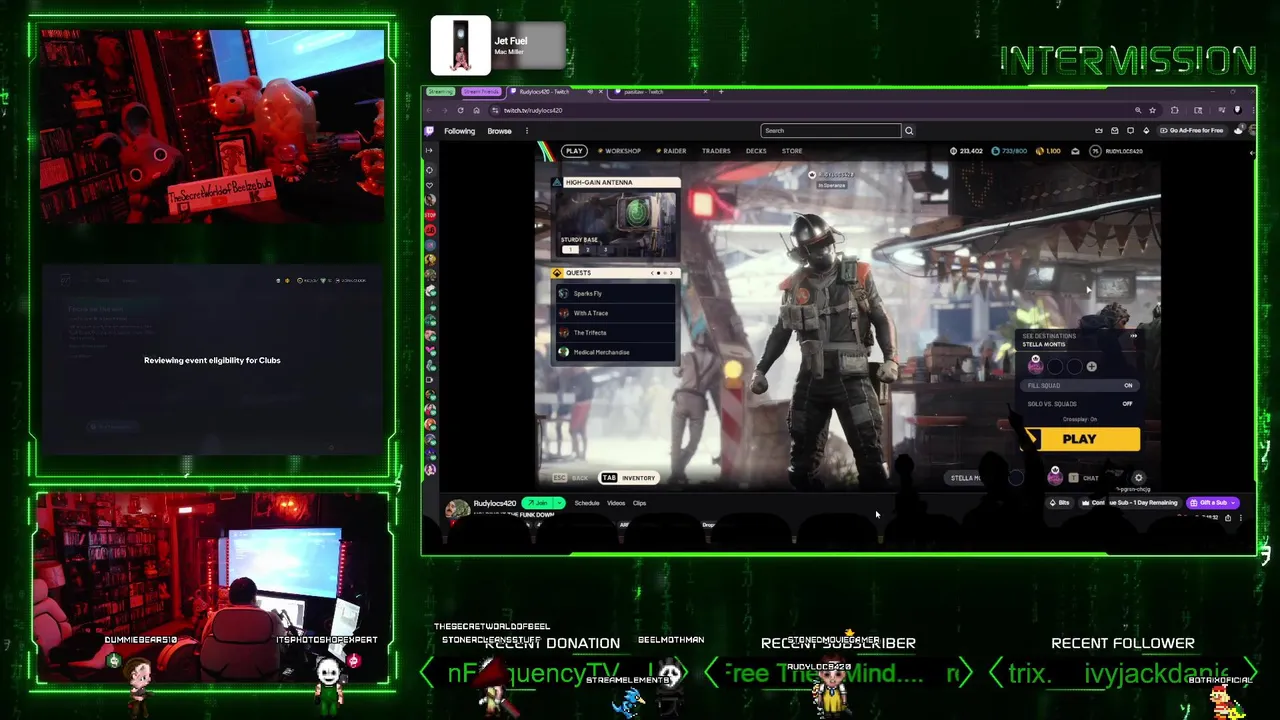
Task: Open the channel Clips tab
Action: 639,503
